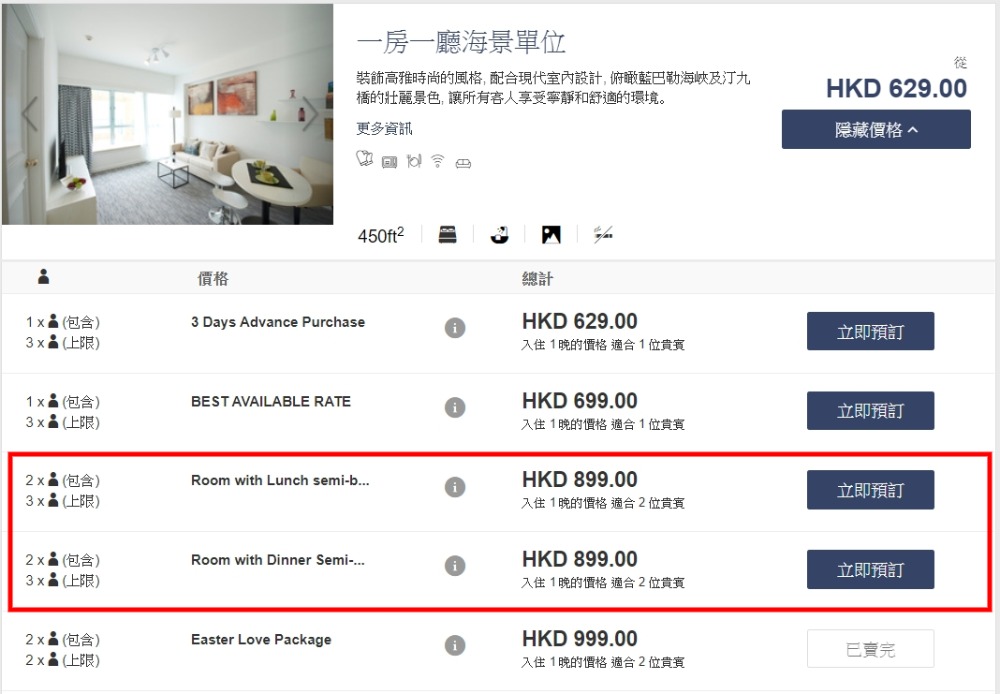View info for Room with Dinner rate
This screenshot has height=694, width=1000.
(455, 566)
